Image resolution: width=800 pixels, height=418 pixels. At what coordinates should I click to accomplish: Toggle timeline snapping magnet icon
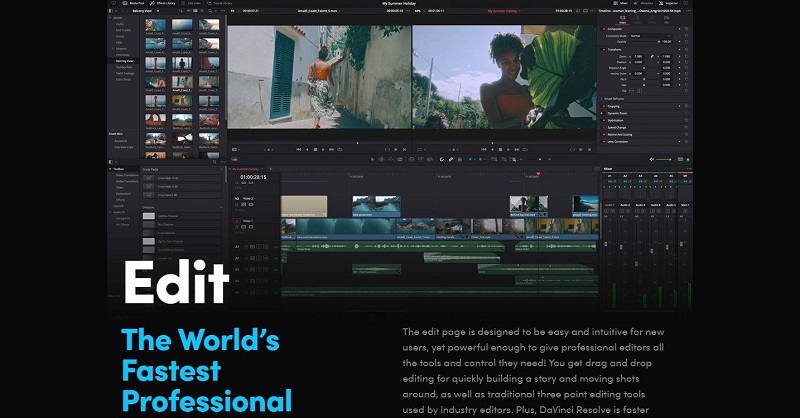click(x=442, y=159)
